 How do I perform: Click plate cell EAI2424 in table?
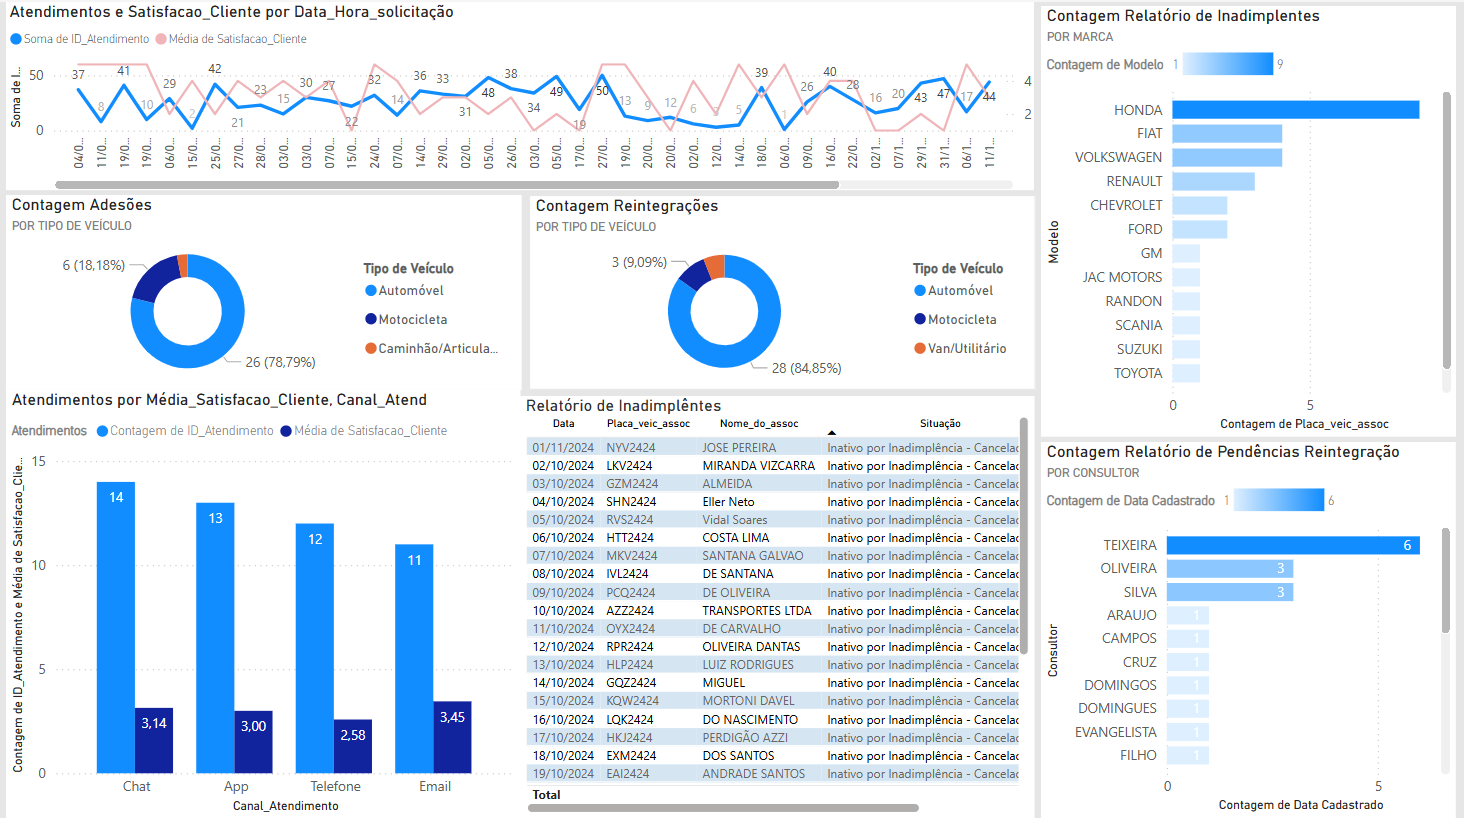(628, 774)
